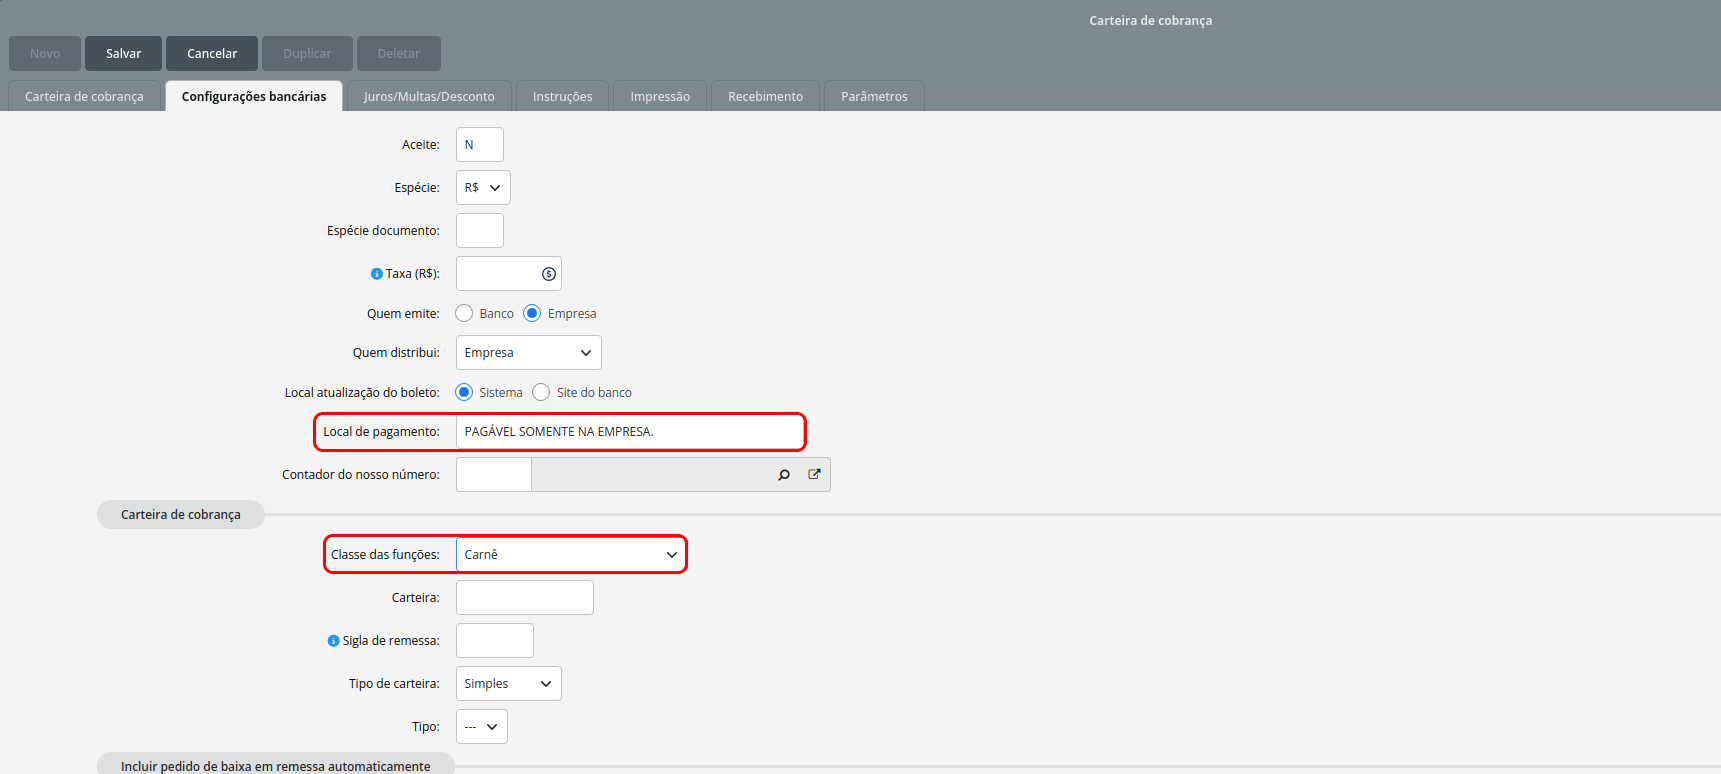Open the external link icon for Contador
This screenshot has width=1721, height=774.
coord(814,475)
